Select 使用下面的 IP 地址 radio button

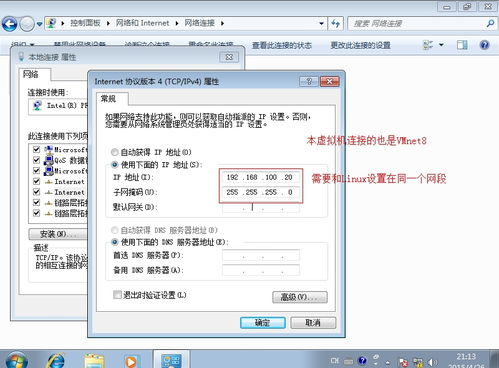(x=114, y=165)
